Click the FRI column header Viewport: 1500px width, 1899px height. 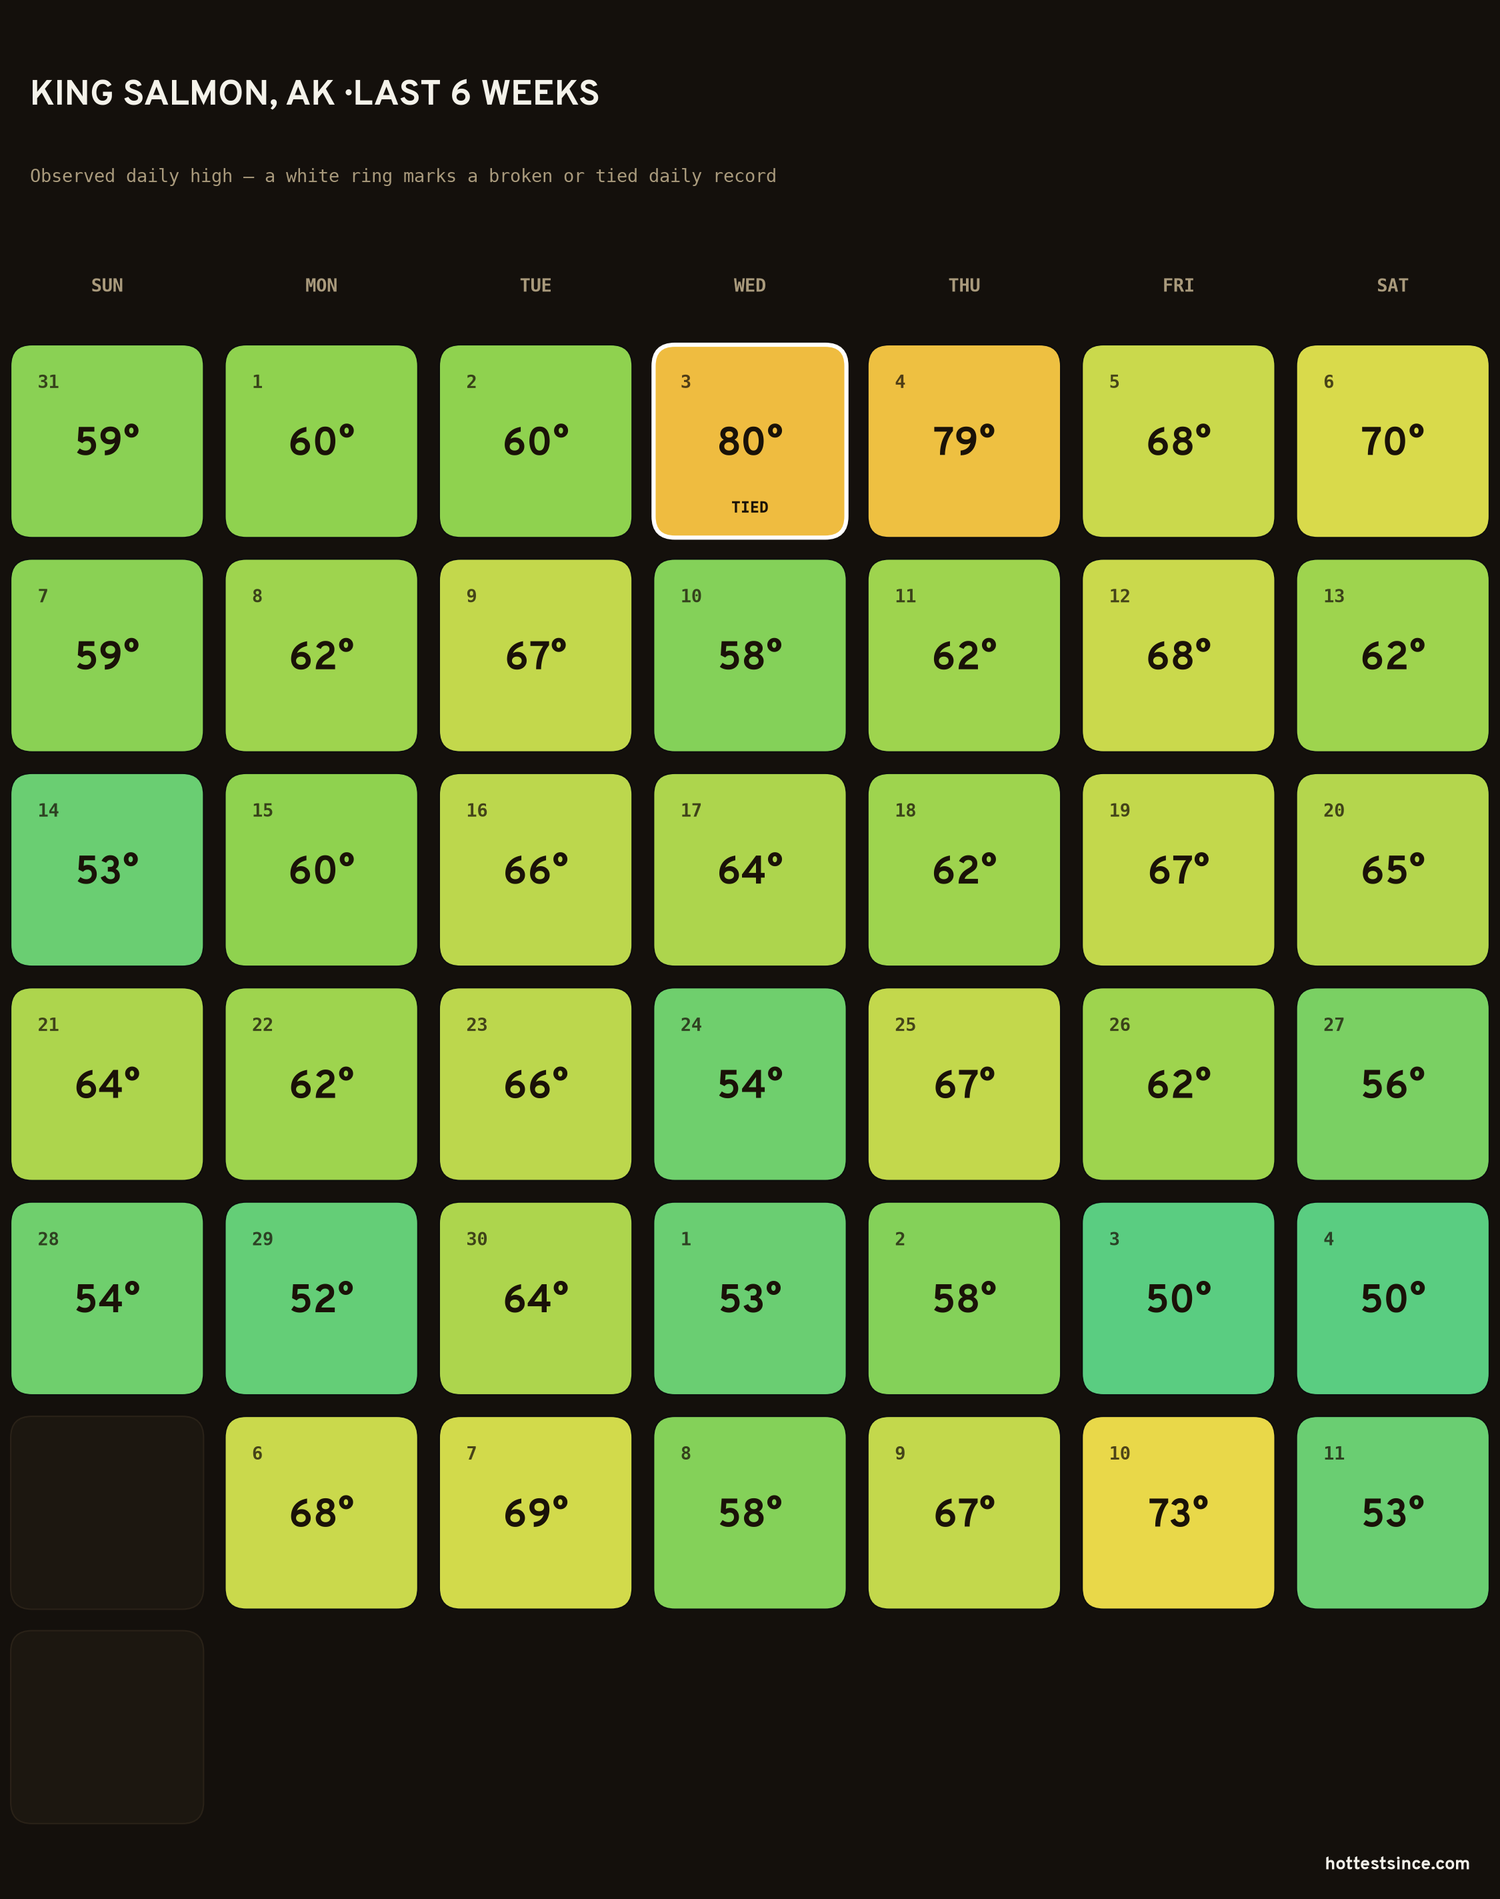pyautogui.click(x=1178, y=285)
